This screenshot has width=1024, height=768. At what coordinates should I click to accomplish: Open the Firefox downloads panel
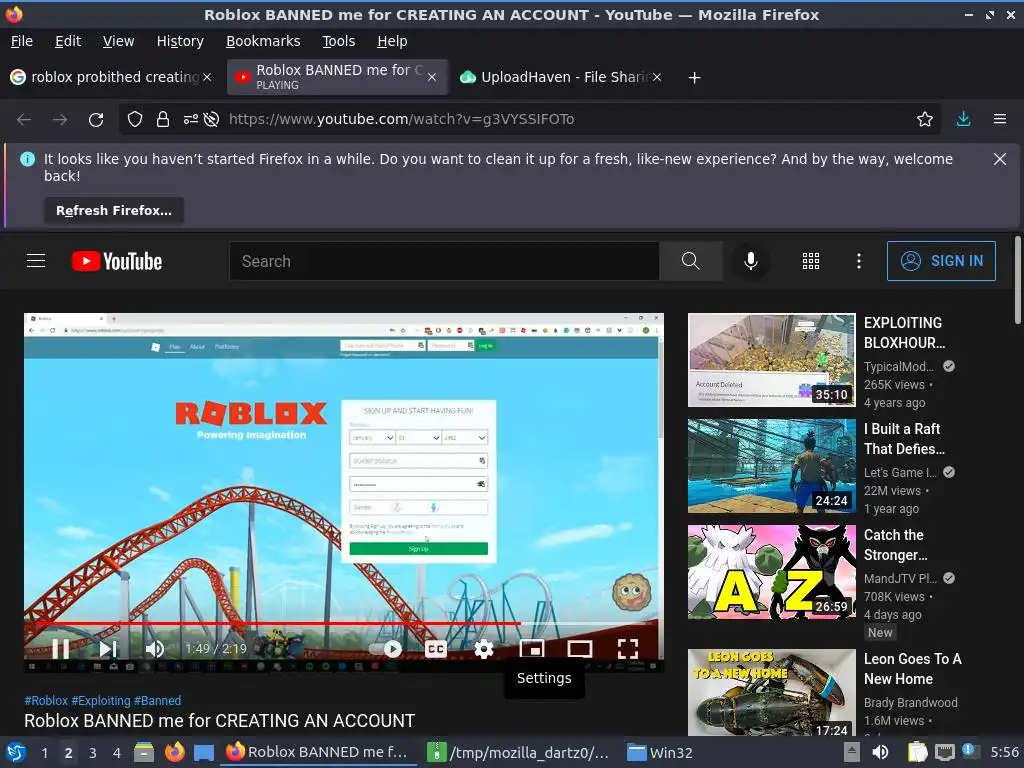963,120
